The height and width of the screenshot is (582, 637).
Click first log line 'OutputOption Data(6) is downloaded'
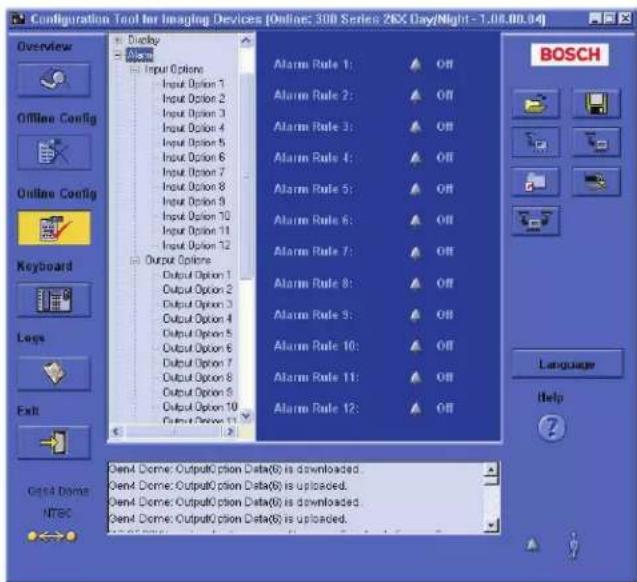tap(234, 469)
